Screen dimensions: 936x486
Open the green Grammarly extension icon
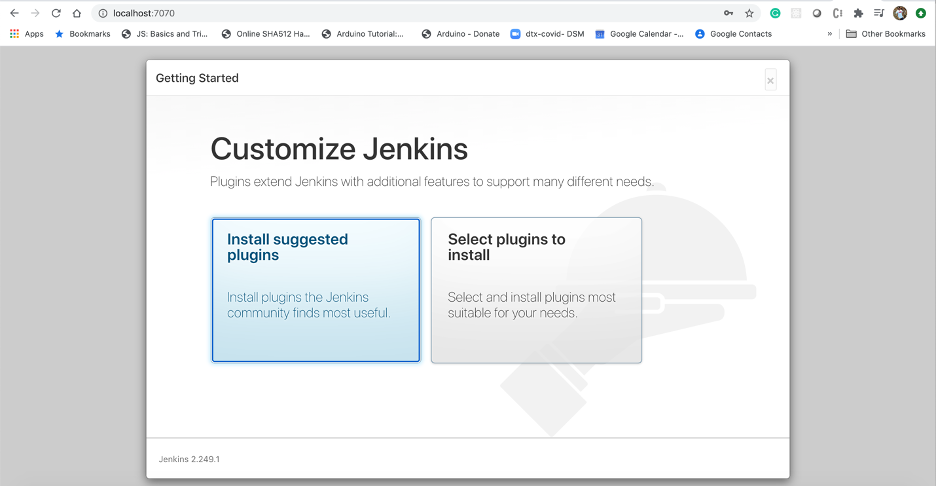[x=775, y=13]
